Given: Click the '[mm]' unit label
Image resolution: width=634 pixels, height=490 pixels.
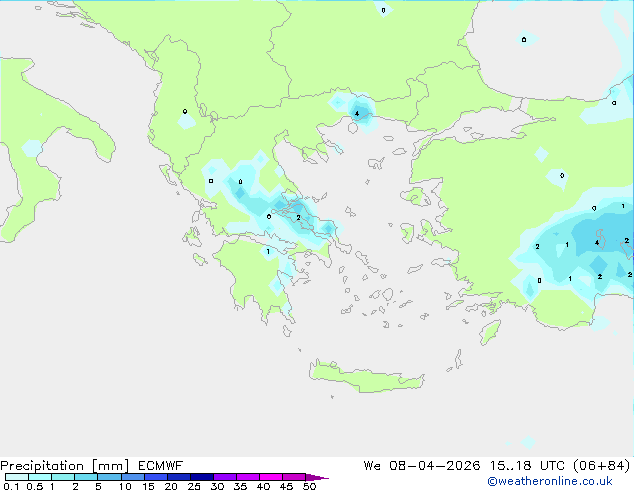Looking at the screenshot, I should click(110, 466).
